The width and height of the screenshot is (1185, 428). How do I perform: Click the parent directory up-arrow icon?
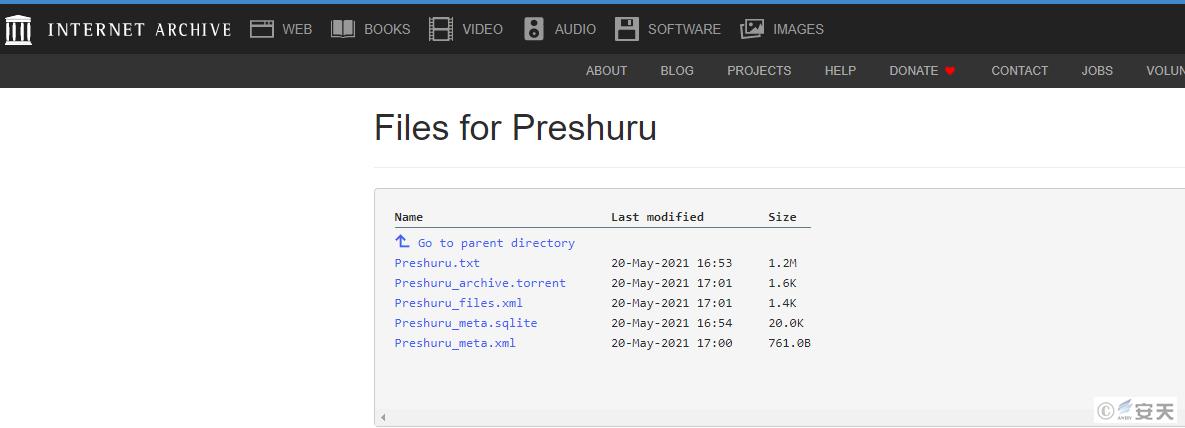402,242
